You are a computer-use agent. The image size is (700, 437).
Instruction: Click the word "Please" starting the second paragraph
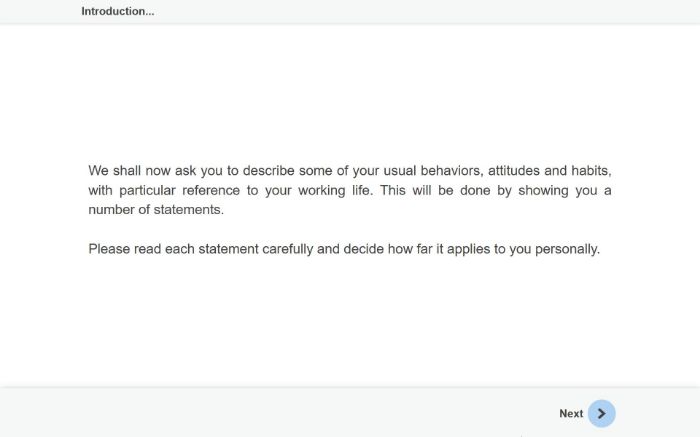(108, 249)
